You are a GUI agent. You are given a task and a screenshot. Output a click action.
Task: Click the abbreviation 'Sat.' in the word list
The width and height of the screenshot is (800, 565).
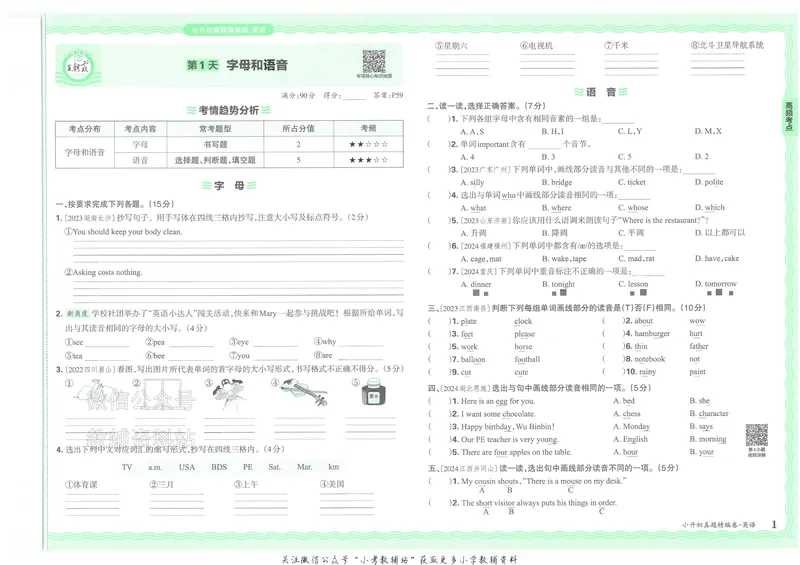274,467
